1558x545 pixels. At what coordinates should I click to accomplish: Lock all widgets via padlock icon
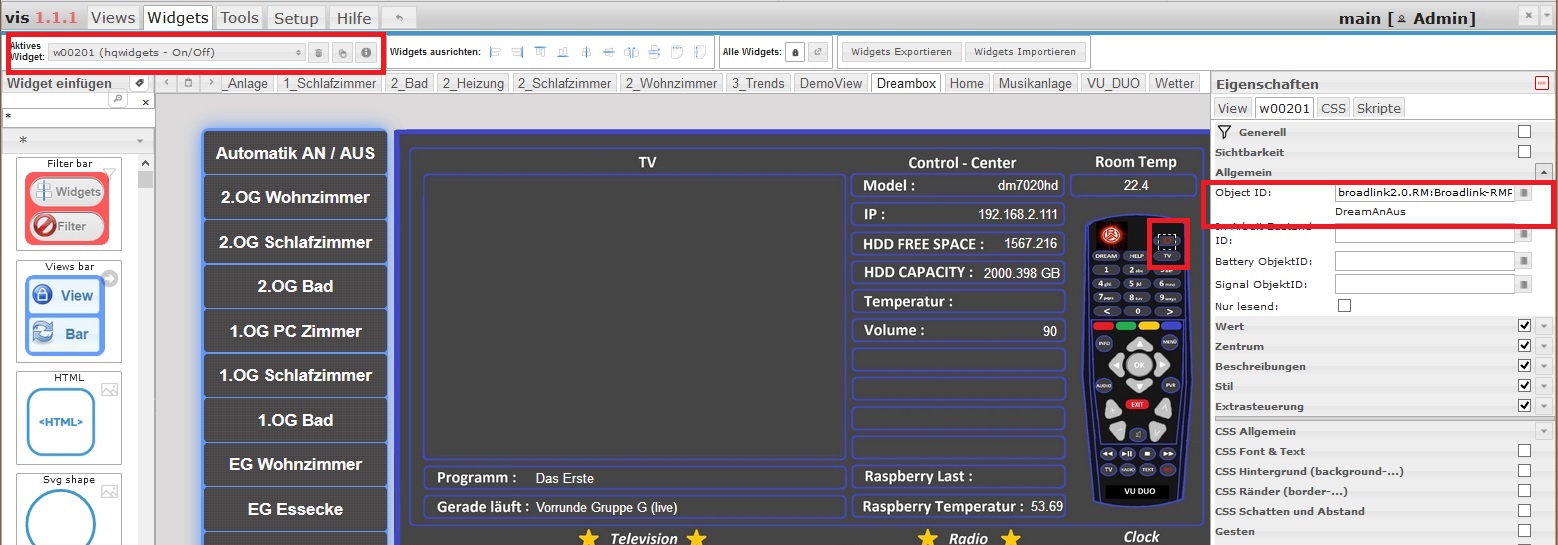795,52
